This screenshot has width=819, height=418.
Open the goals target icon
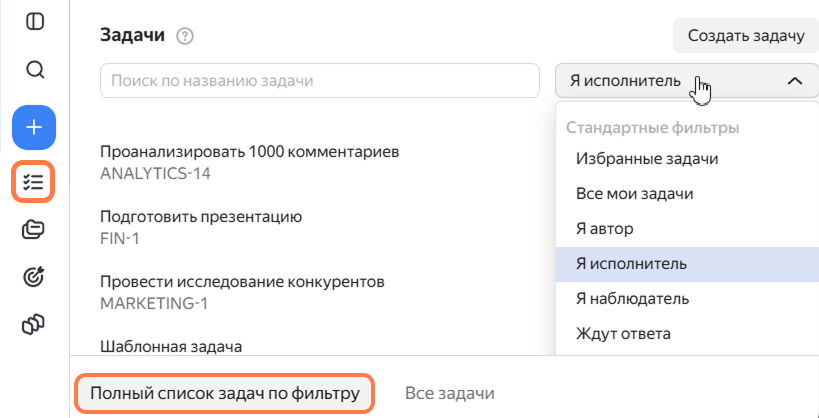34,277
